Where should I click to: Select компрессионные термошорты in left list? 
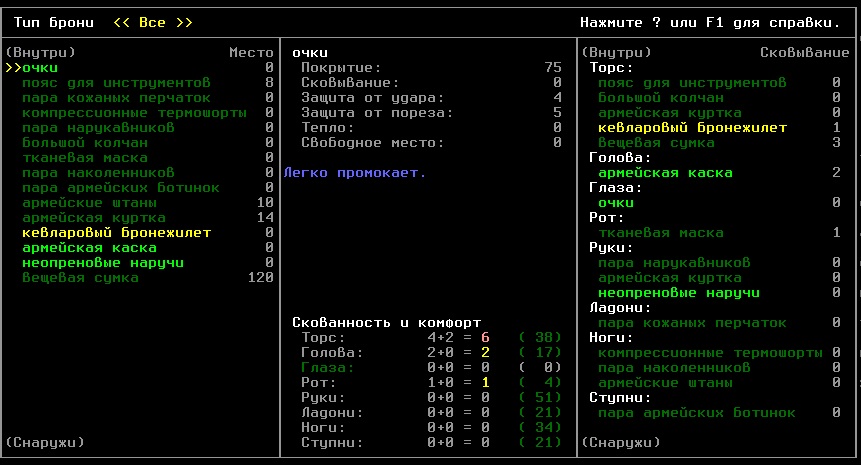pyautogui.click(x=134, y=113)
